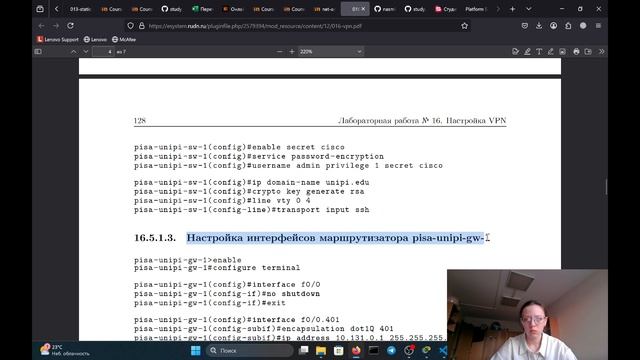Open Task View from taskbar

[303, 350]
